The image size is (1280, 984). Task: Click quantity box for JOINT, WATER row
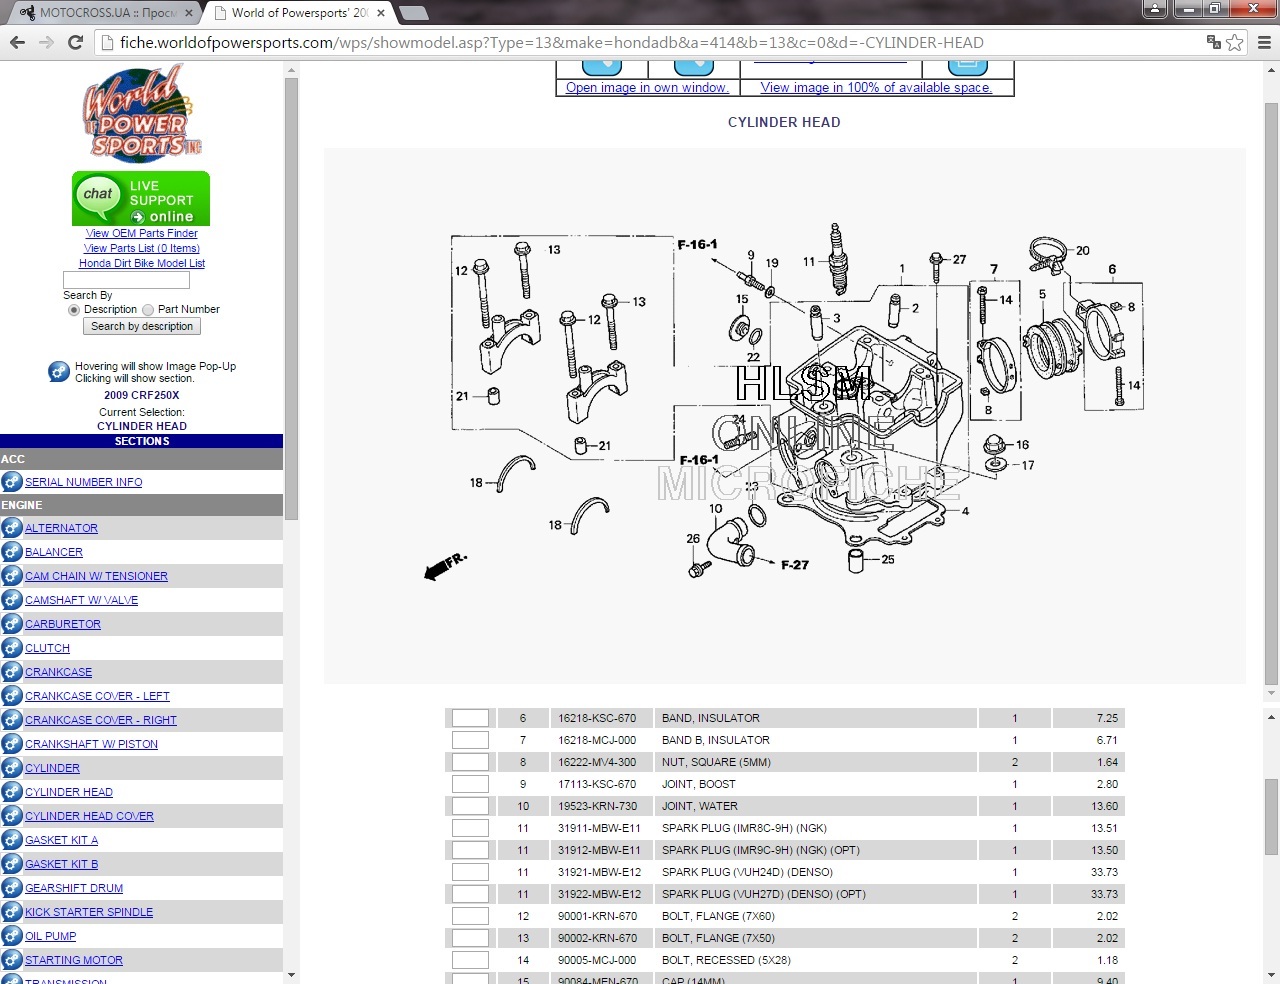coord(470,806)
